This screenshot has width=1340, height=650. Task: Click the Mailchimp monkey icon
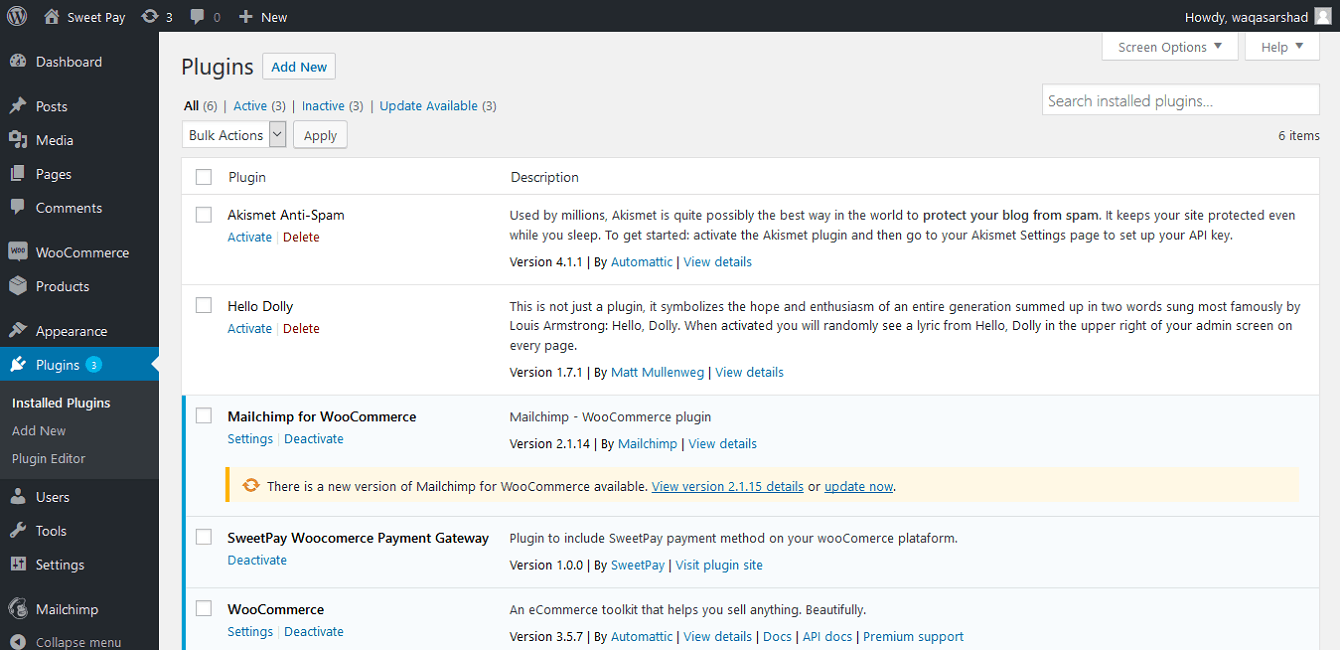18,609
